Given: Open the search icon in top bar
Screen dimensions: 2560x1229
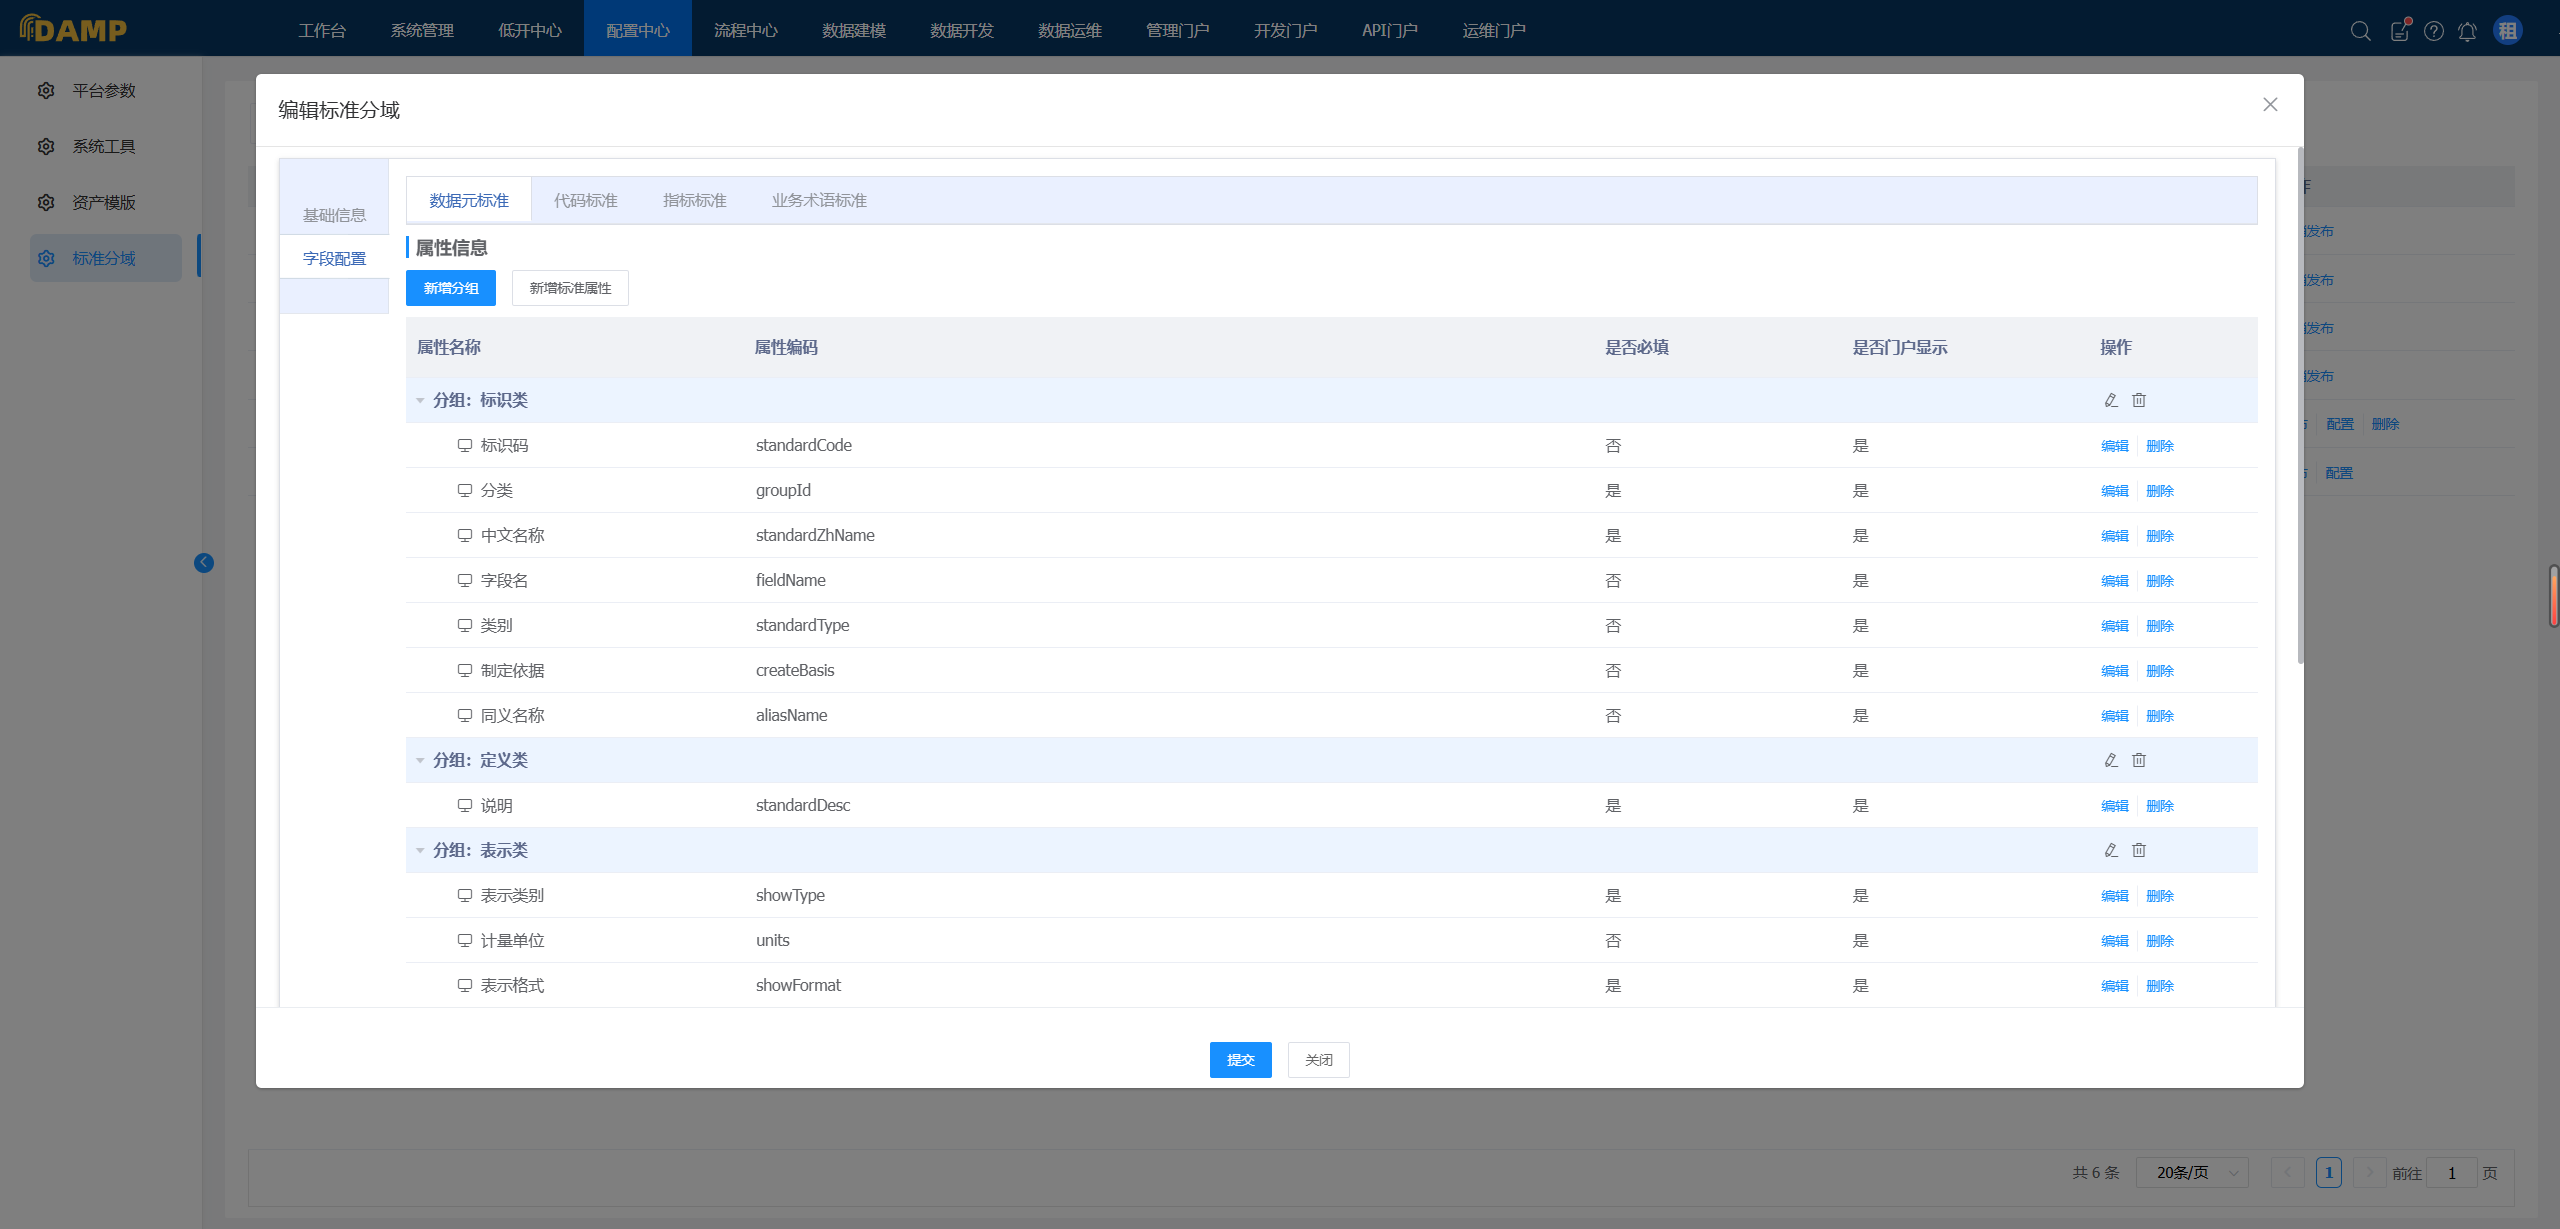Looking at the screenshot, I should [x=2360, y=31].
